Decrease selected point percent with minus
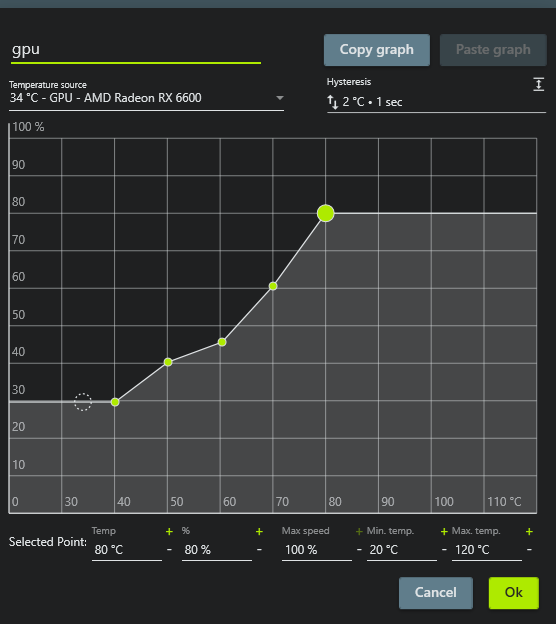 coord(259,550)
